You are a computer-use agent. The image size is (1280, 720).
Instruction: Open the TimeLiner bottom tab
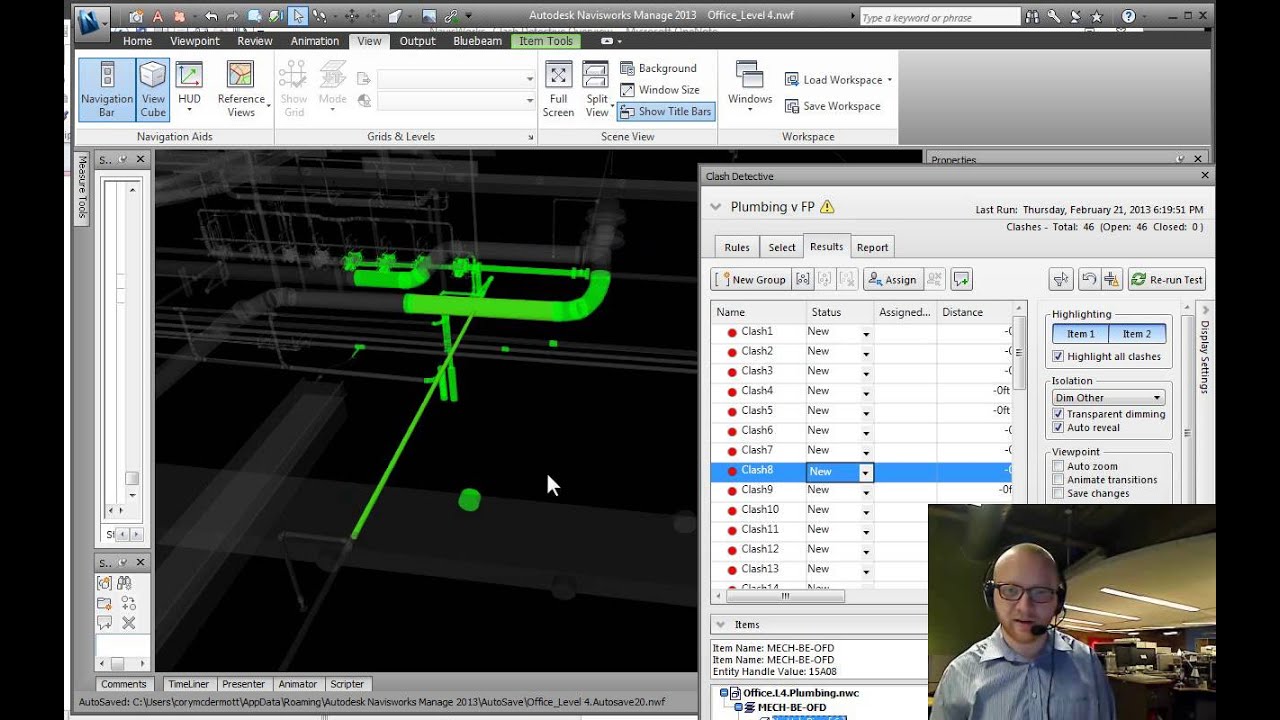coord(188,684)
